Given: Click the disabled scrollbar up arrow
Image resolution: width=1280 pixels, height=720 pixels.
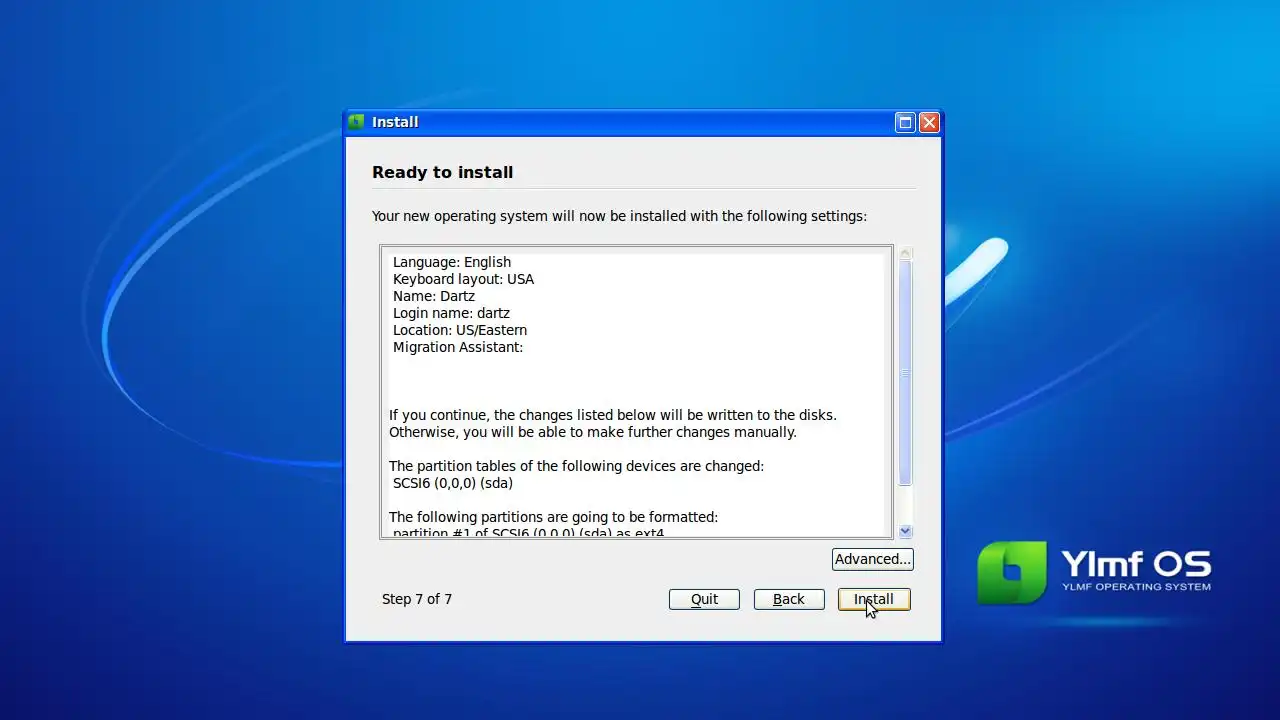Looking at the screenshot, I should pos(905,253).
